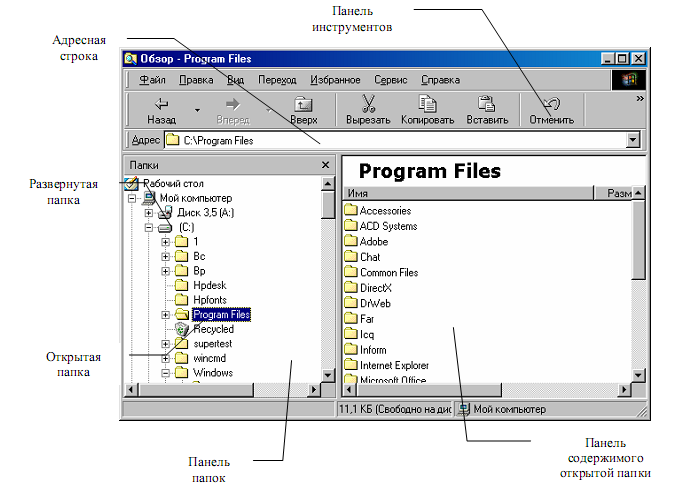Image resolution: width=694 pixels, height=493 pixels.
Task: Select Рабочий стол in the tree
Action: (x=173, y=183)
